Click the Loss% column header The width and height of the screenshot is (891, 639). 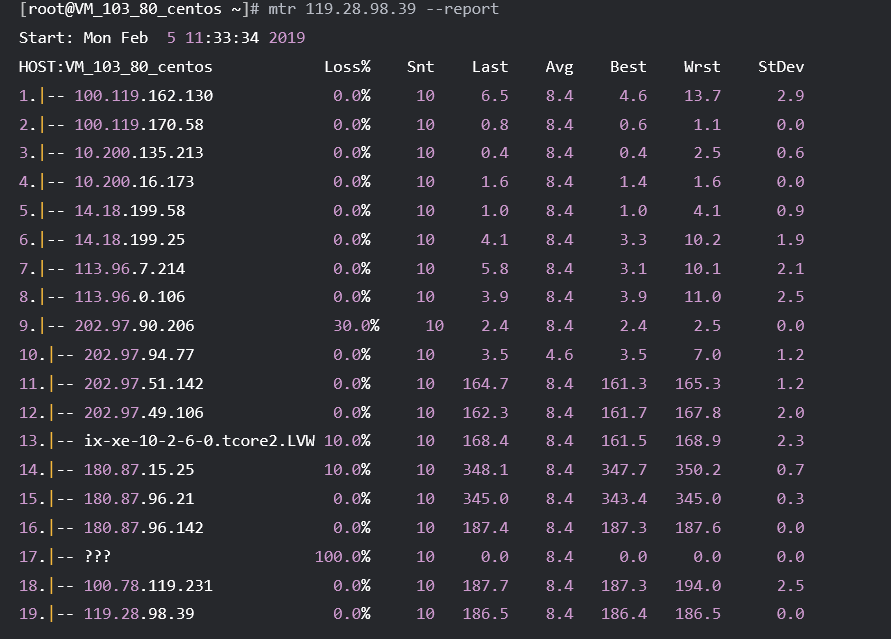347,67
